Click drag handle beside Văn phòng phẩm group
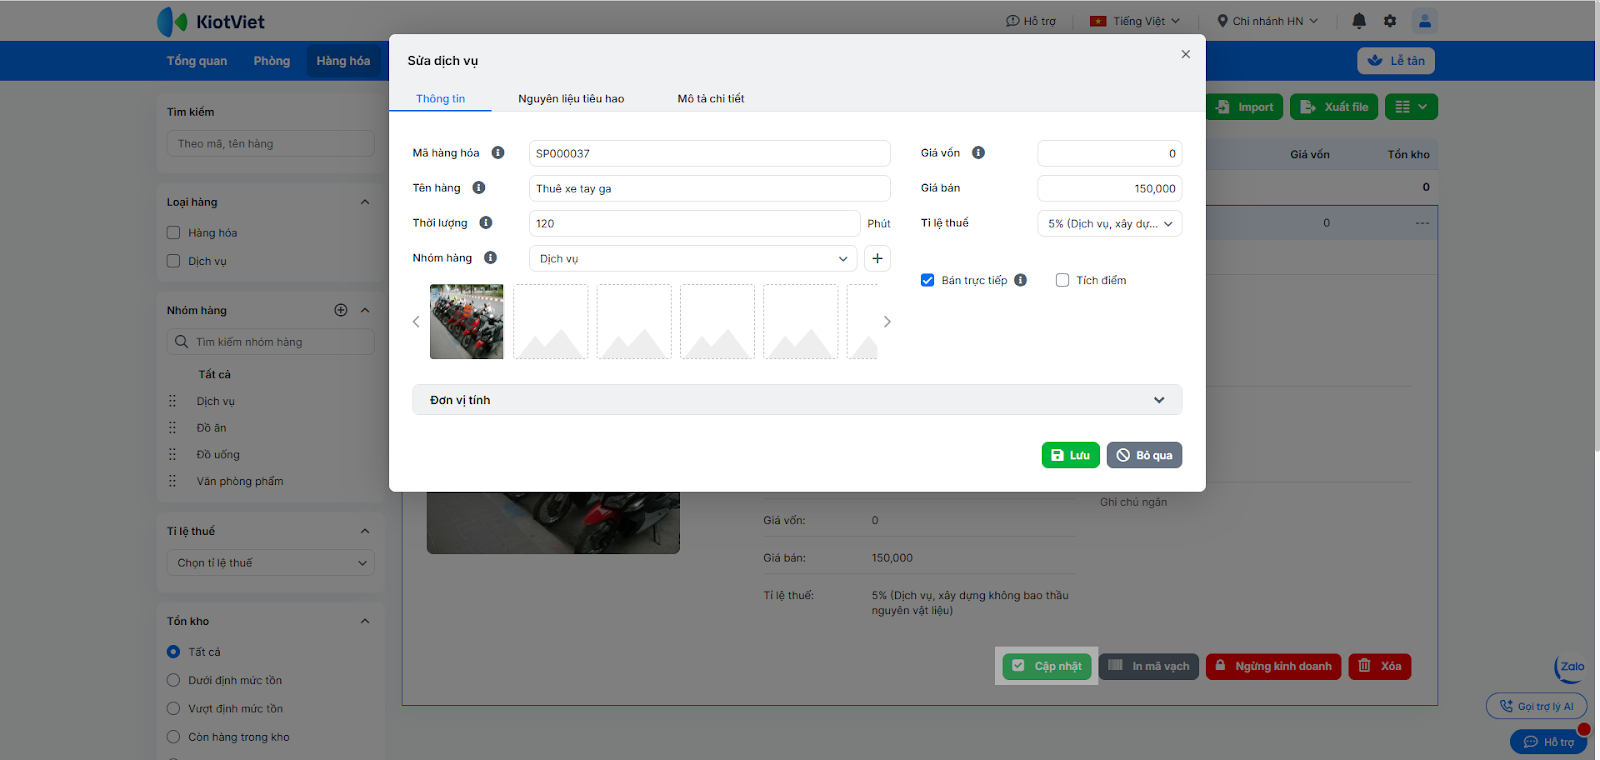The width and height of the screenshot is (1600, 760). [x=173, y=481]
